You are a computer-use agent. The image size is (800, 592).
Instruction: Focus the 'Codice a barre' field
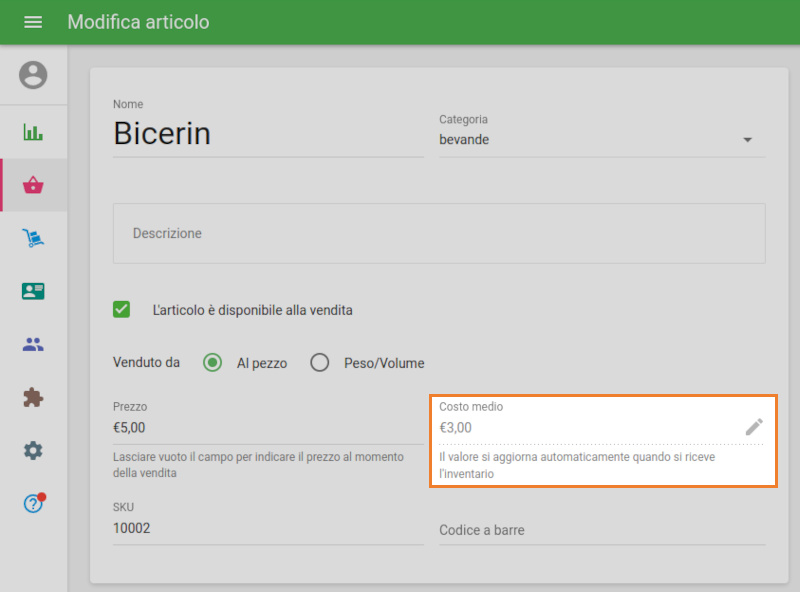pyautogui.click(x=602, y=530)
